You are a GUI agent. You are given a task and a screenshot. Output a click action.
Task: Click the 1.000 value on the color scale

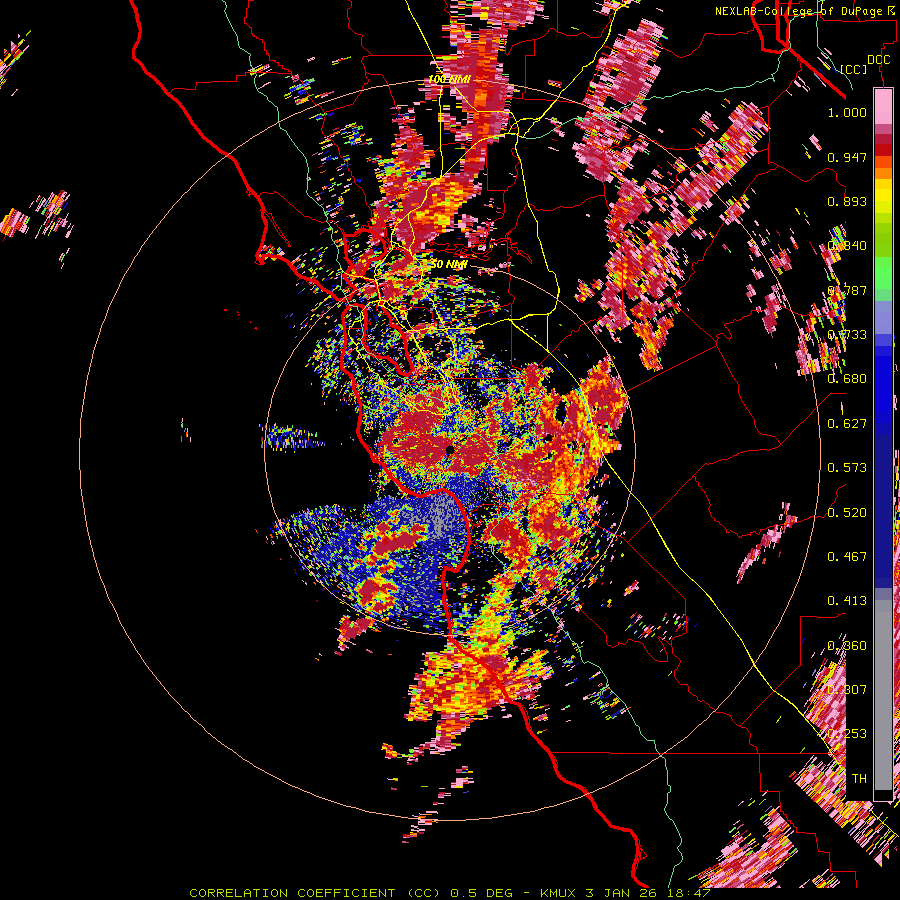pyautogui.click(x=847, y=112)
